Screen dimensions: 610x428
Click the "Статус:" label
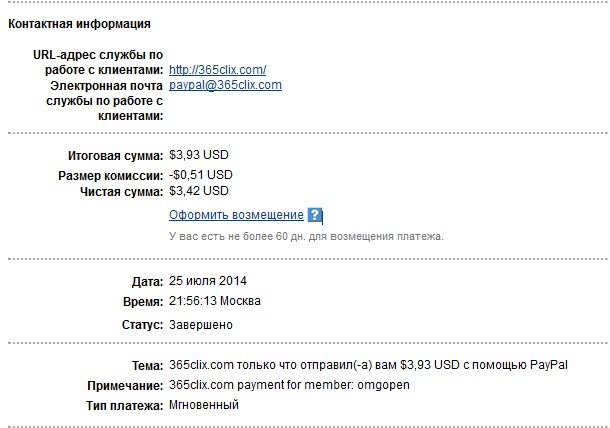click(x=140, y=326)
